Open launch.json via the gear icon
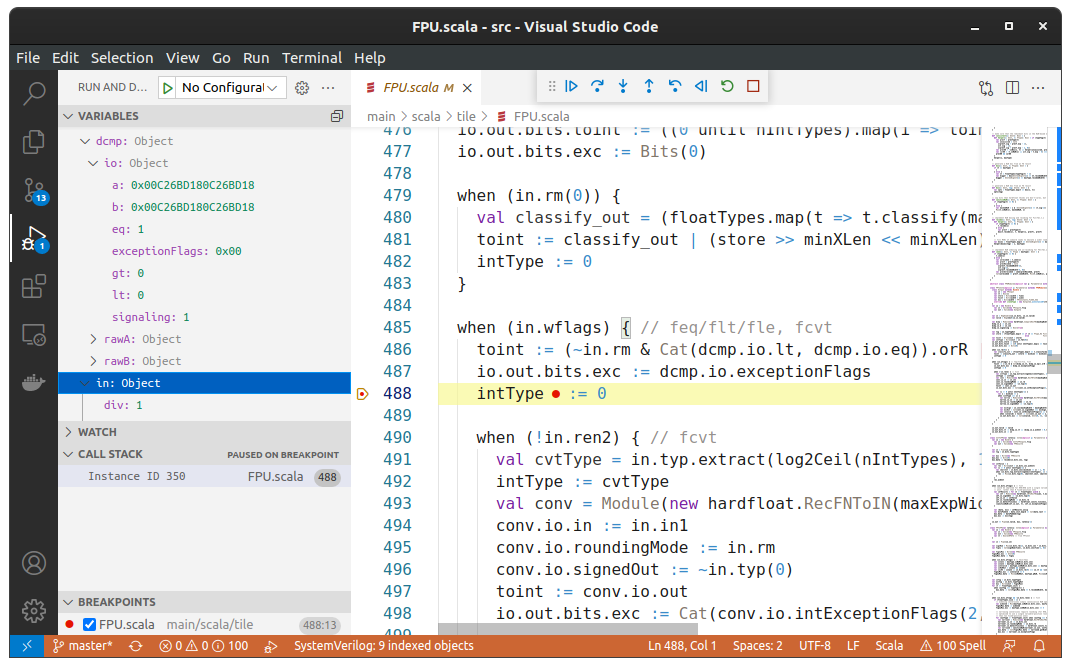 pyautogui.click(x=302, y=88)
